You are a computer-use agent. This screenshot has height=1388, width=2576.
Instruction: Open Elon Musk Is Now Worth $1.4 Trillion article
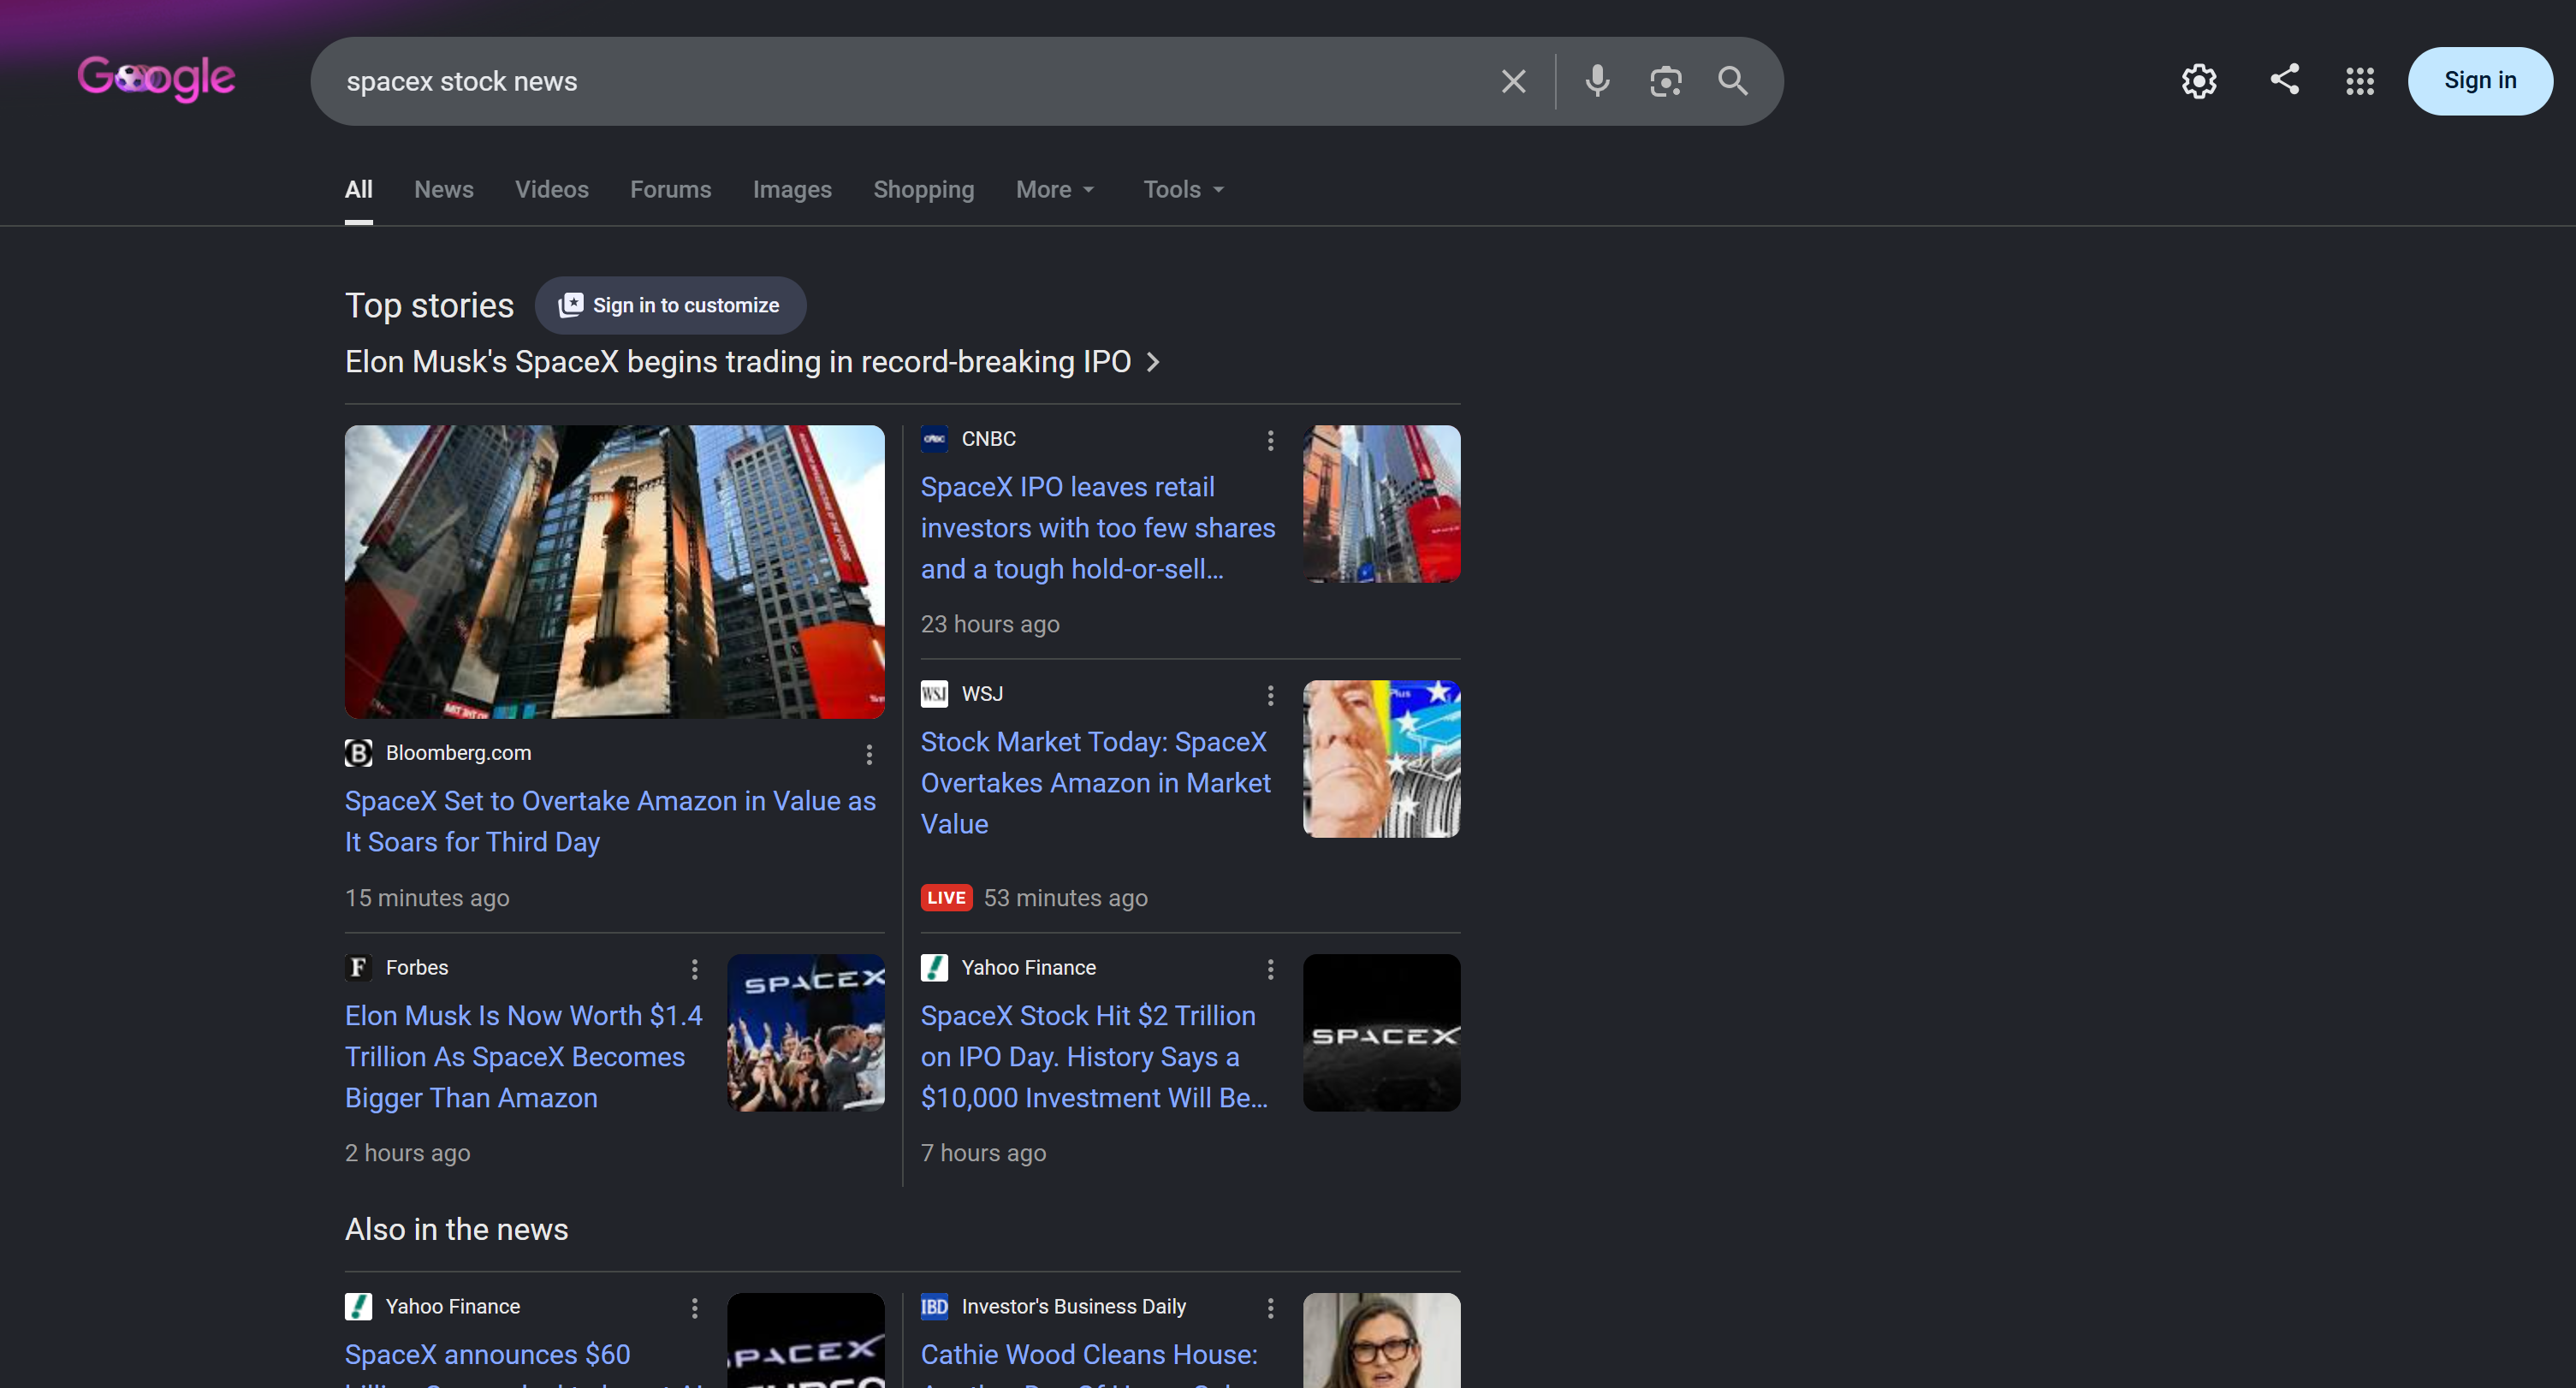(524, 1056)
